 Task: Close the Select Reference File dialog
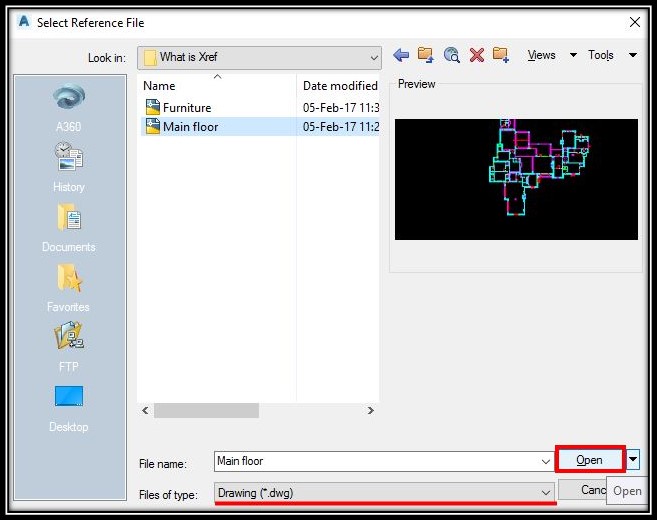click(x=635, y=22)
